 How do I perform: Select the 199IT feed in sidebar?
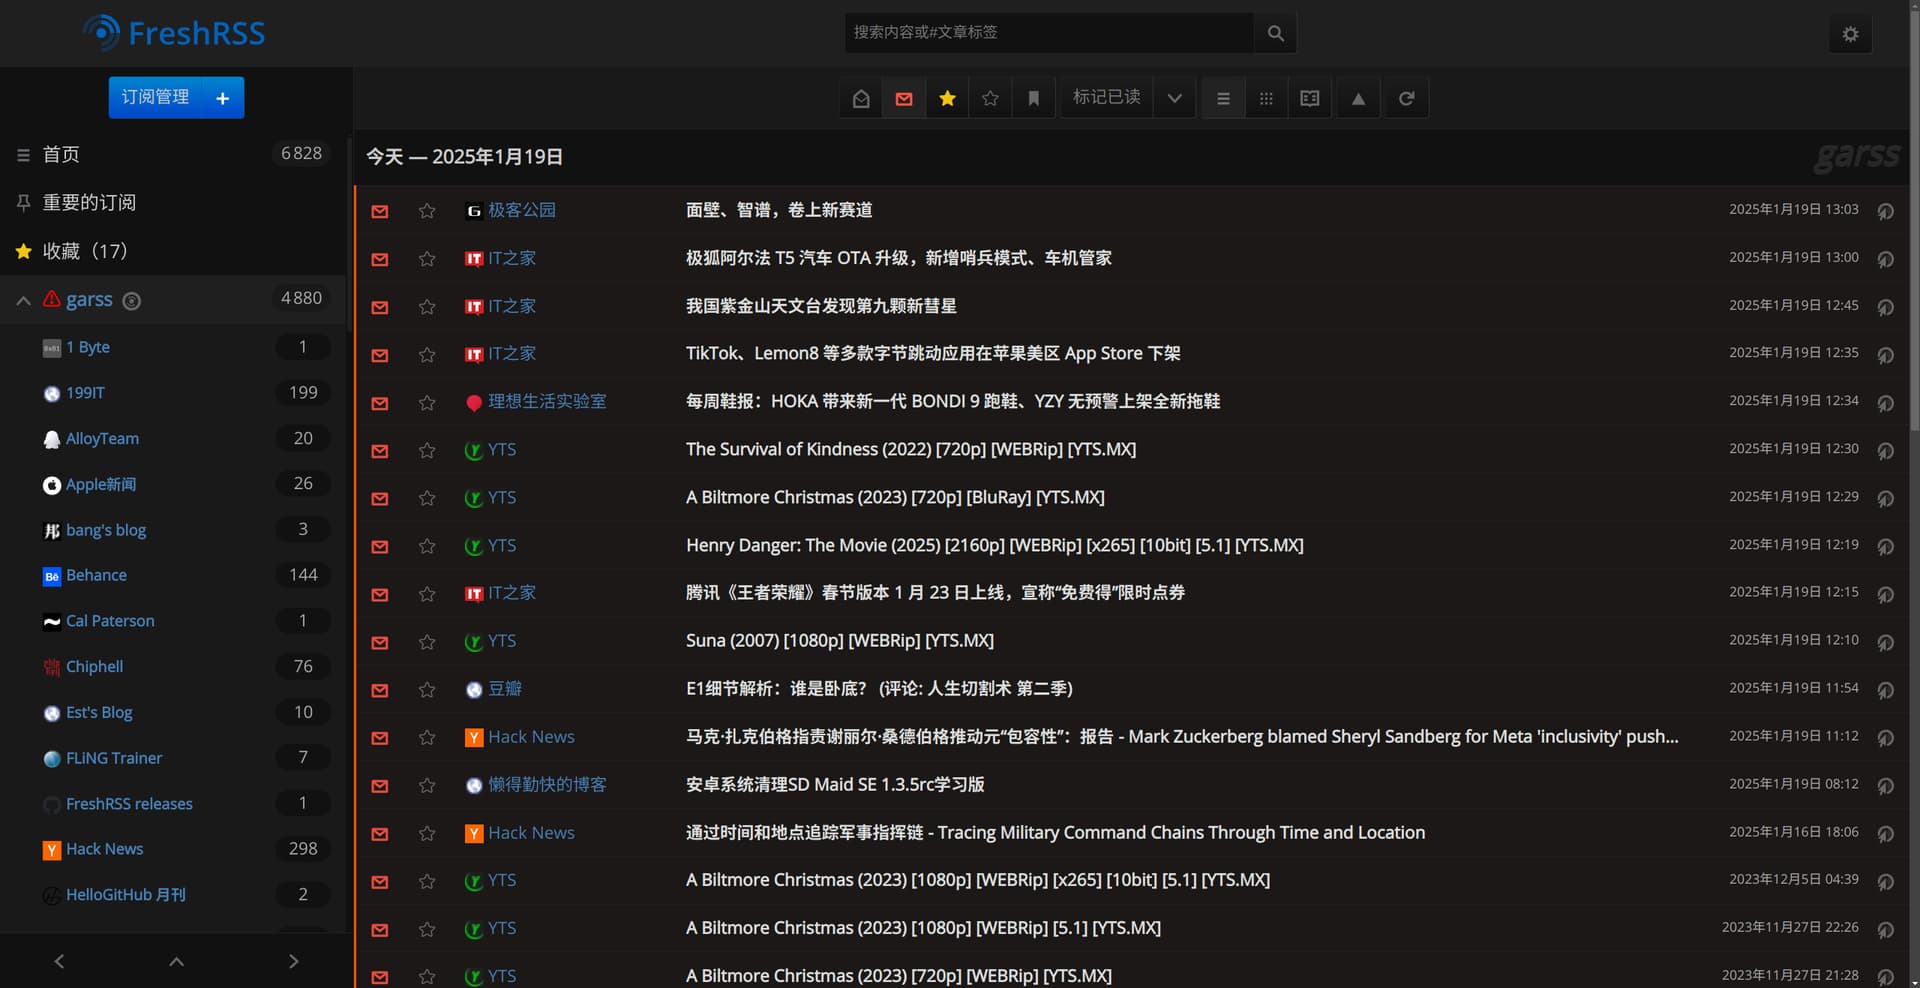point(85,393)
